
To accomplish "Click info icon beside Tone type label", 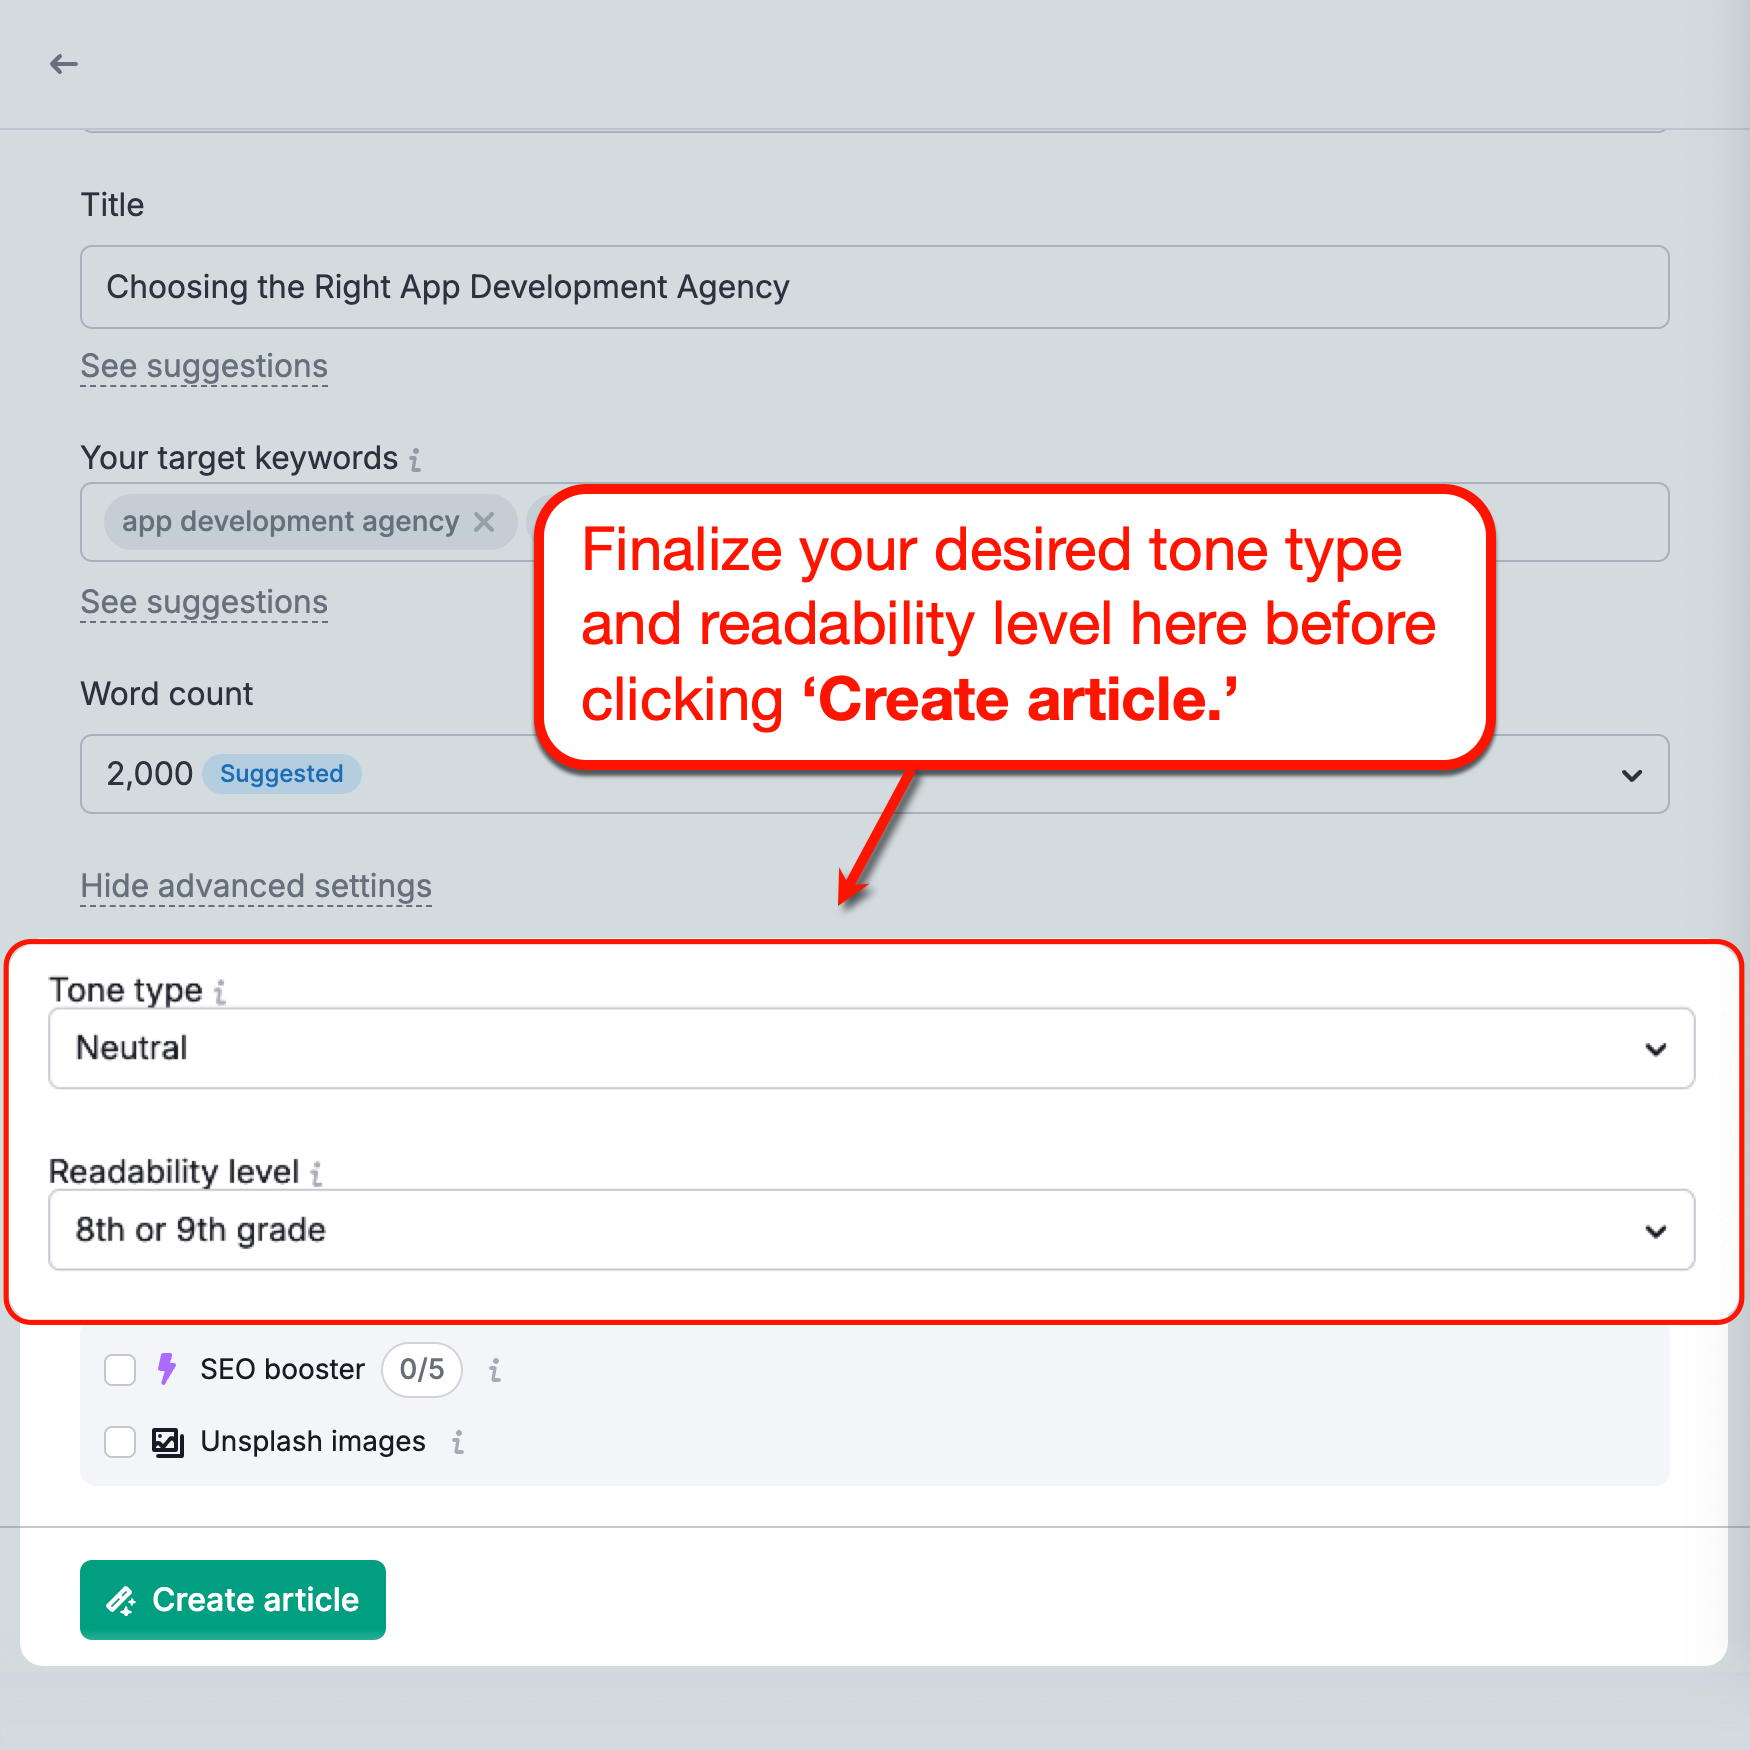I will pyautogui.click(x=220, y=991).
